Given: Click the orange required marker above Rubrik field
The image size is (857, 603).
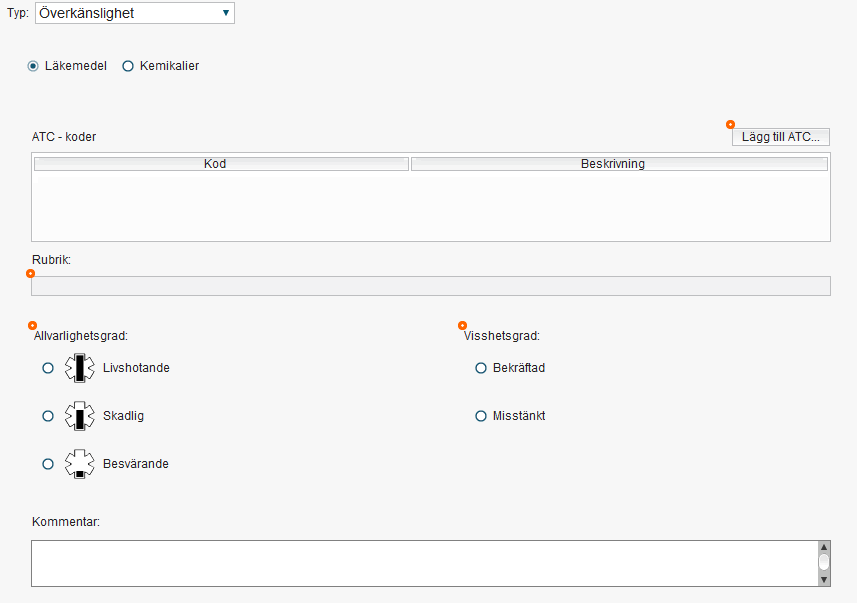Looking at the screenshot, I should click(30, 273).
